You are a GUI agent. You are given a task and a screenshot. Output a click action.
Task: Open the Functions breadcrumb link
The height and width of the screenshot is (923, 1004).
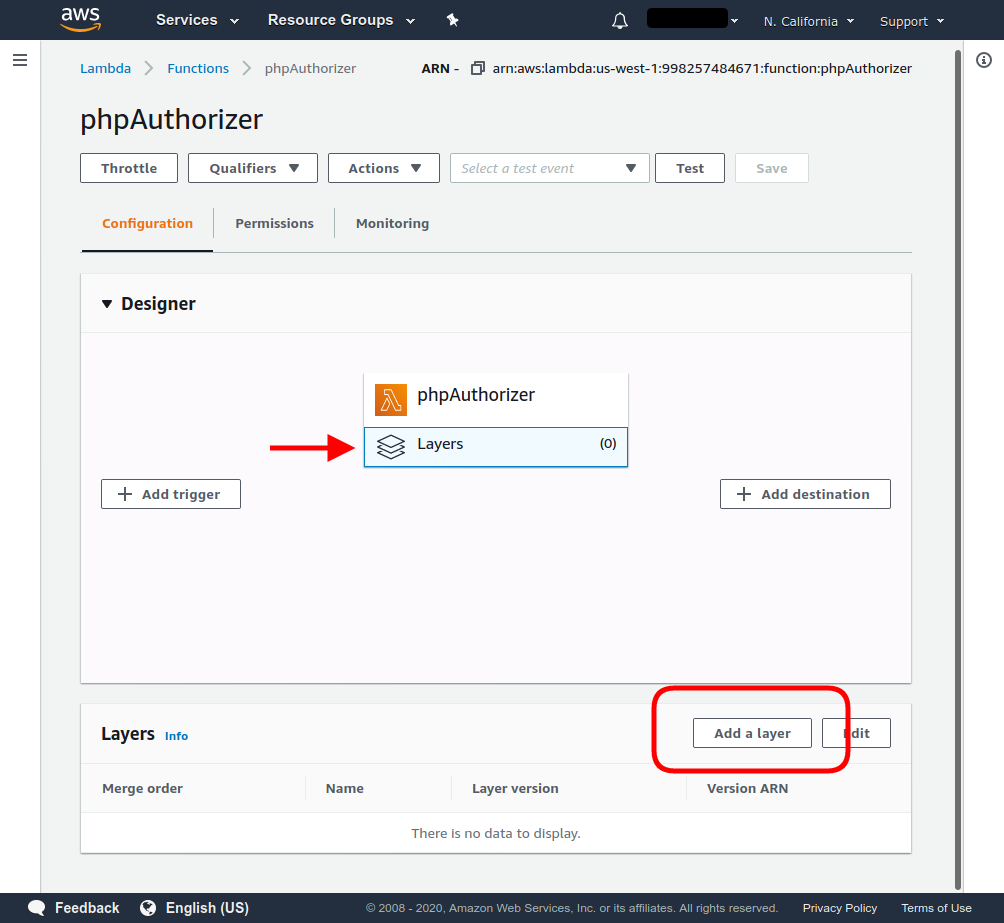tap(198, 68)
